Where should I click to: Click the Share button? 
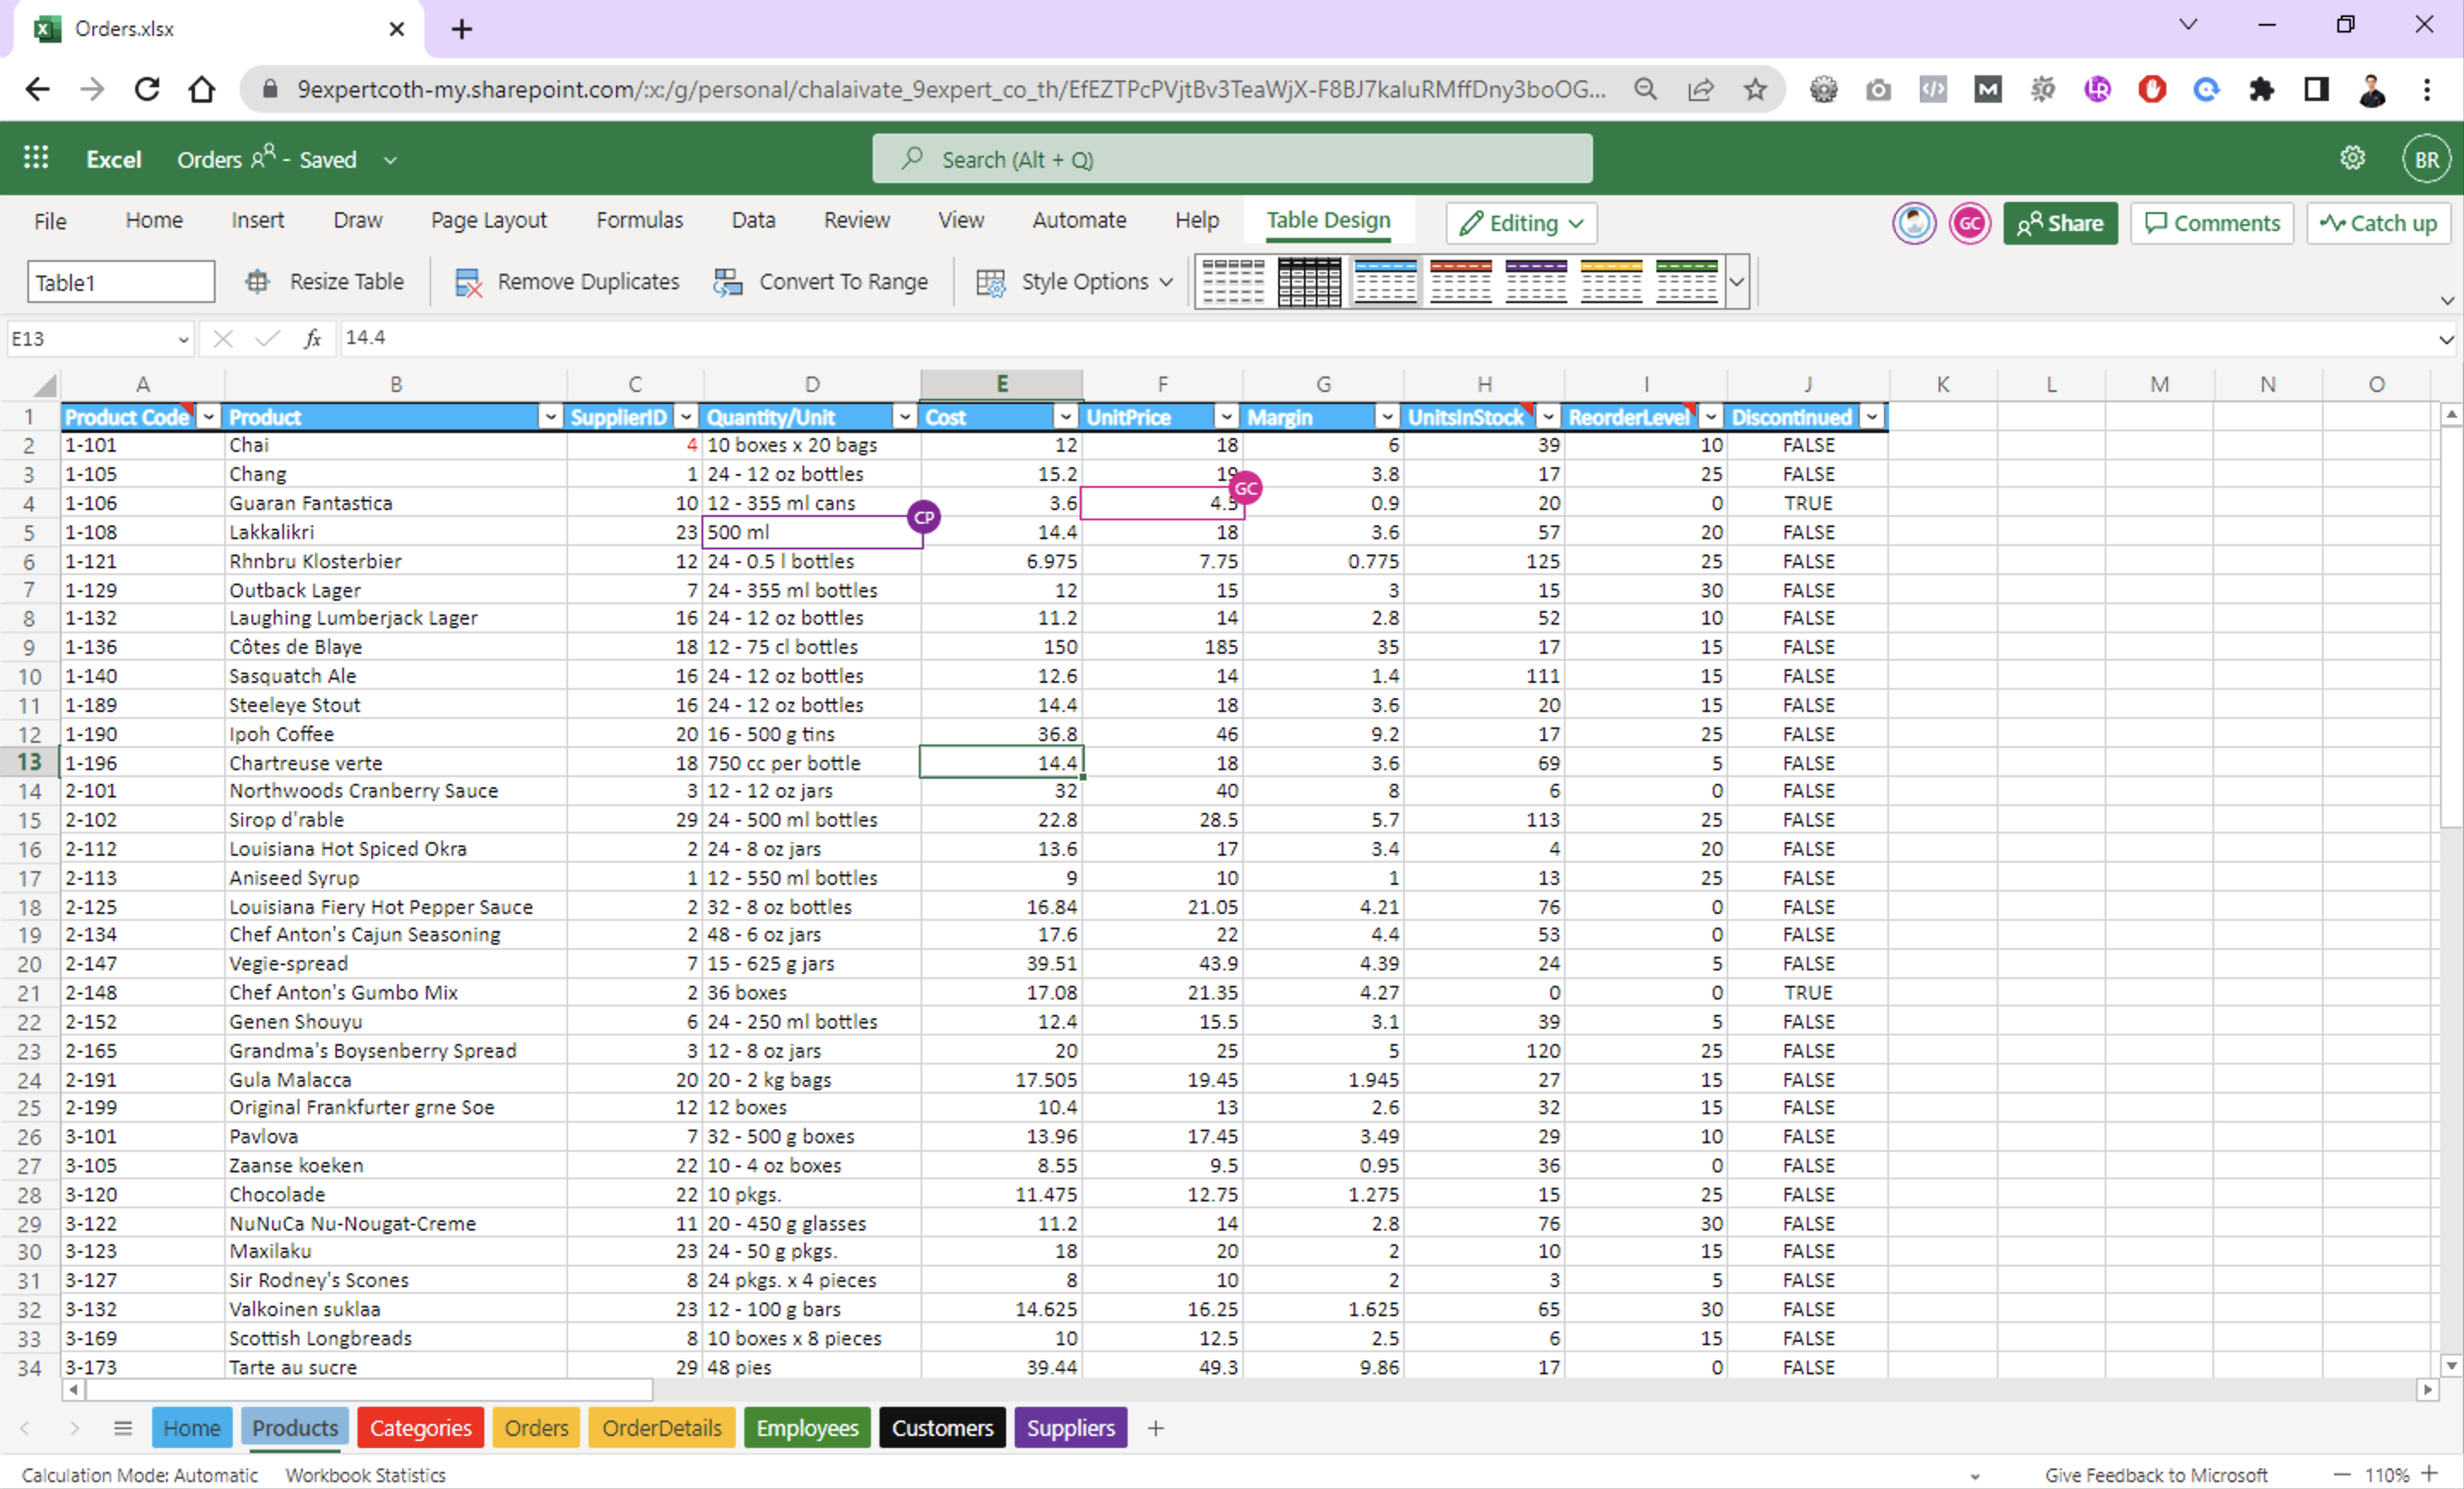click(2060, 223)
